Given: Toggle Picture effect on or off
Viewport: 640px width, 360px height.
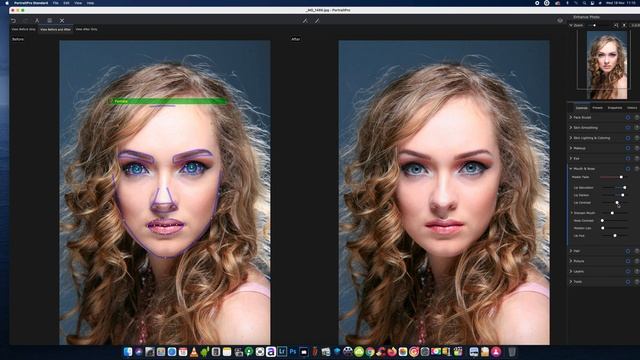Looking at the screenshot, I should click(637, 261).
